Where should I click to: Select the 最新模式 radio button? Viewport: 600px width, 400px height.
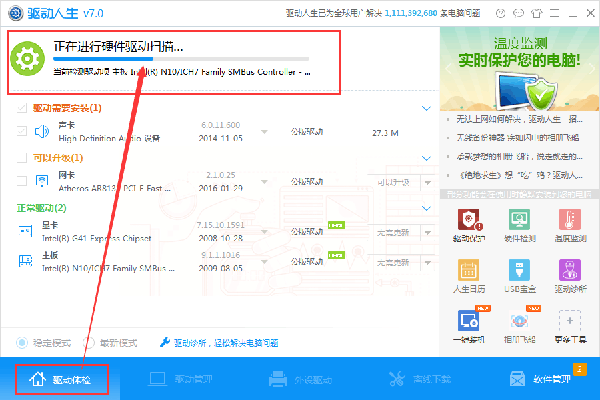pyautogui.click(x=89, y=343)
